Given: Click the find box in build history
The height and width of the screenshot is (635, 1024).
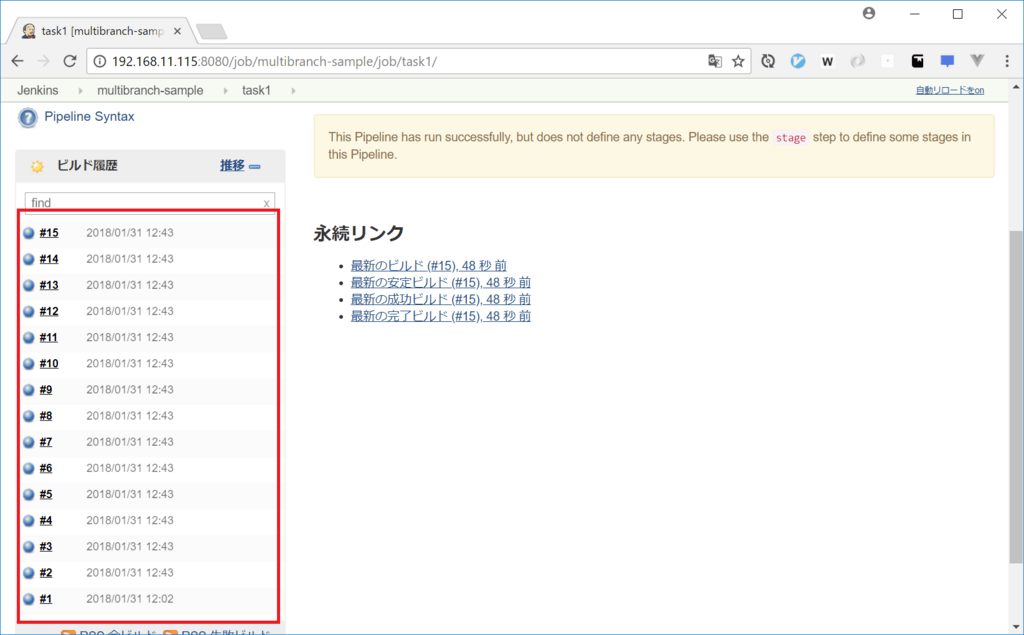Looking at the screenshot, I should pyautogui.click(x=143, y=202).
